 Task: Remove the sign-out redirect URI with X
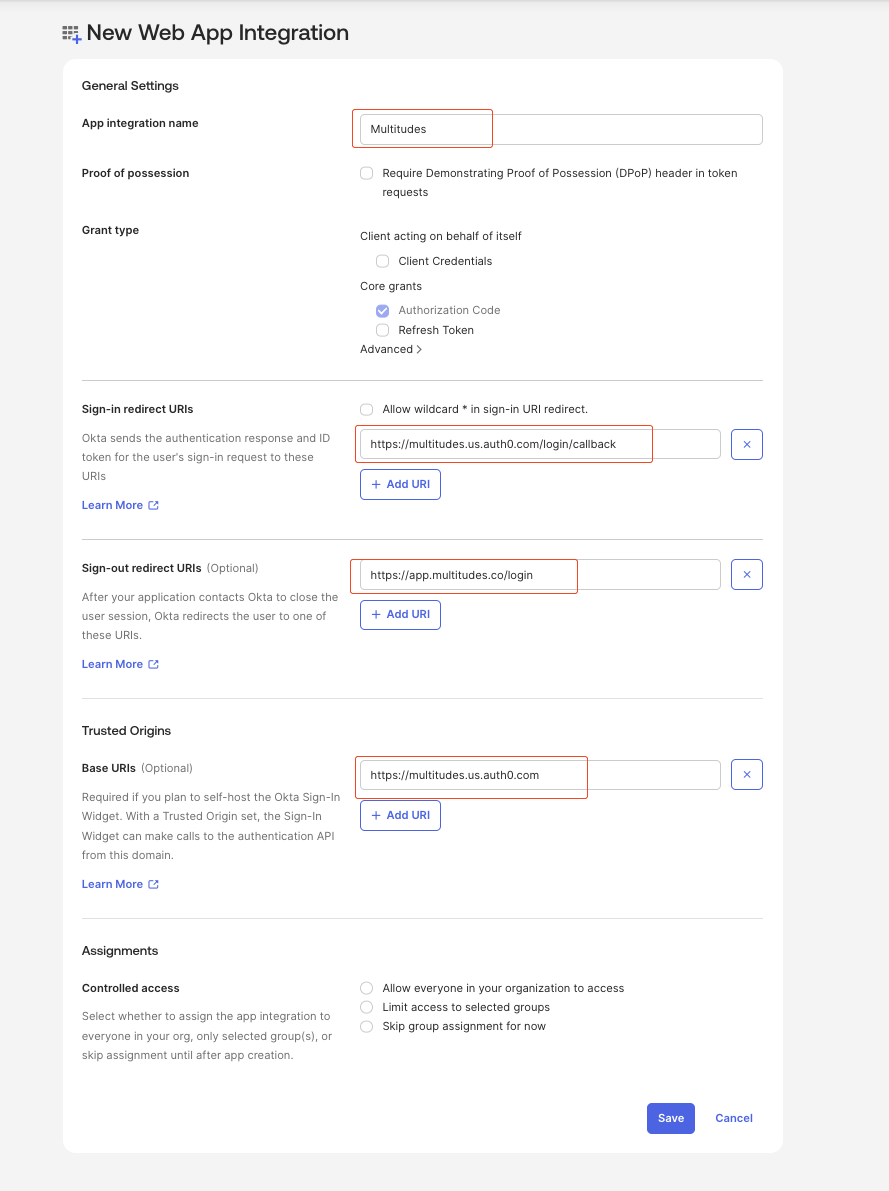(746, 574)
